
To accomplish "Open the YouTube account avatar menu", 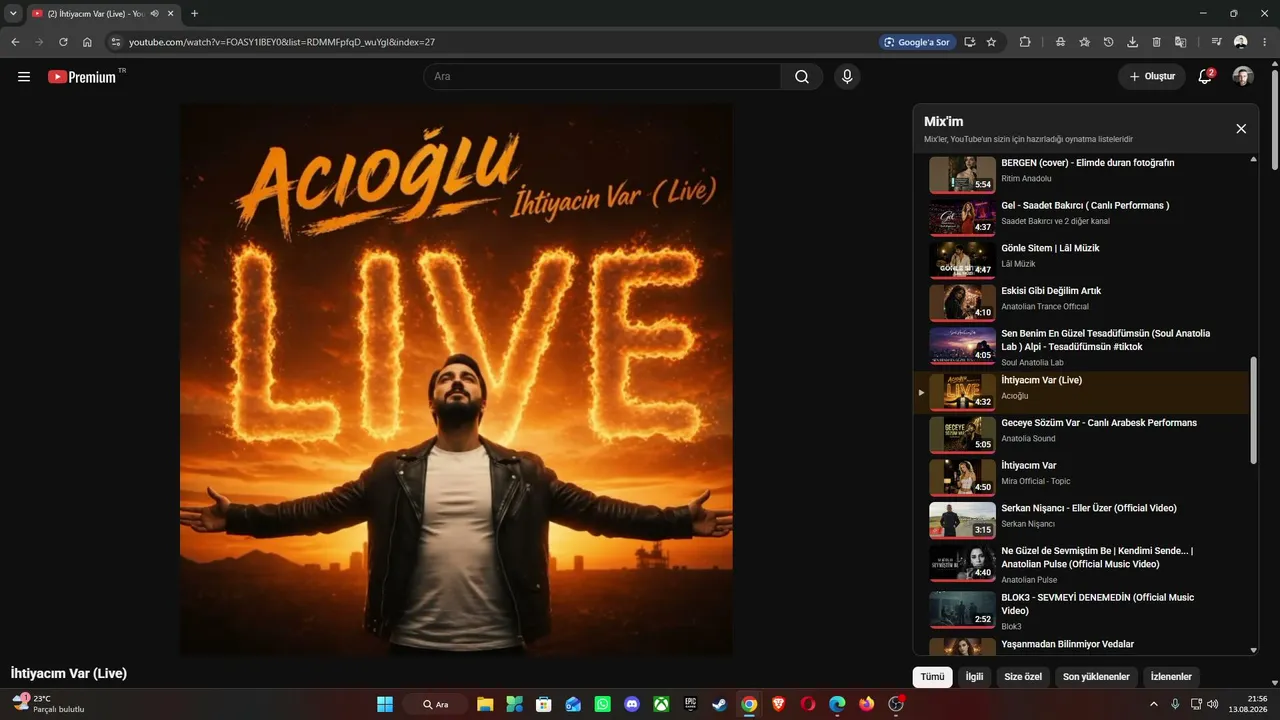I will coord(1243,77).
